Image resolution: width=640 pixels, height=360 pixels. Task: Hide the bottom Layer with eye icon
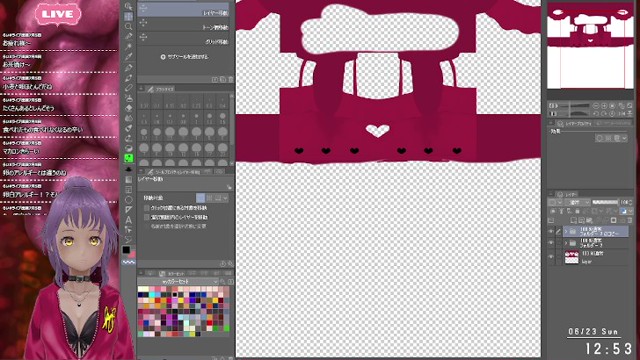pyautogui.click(x=551, y=257)
